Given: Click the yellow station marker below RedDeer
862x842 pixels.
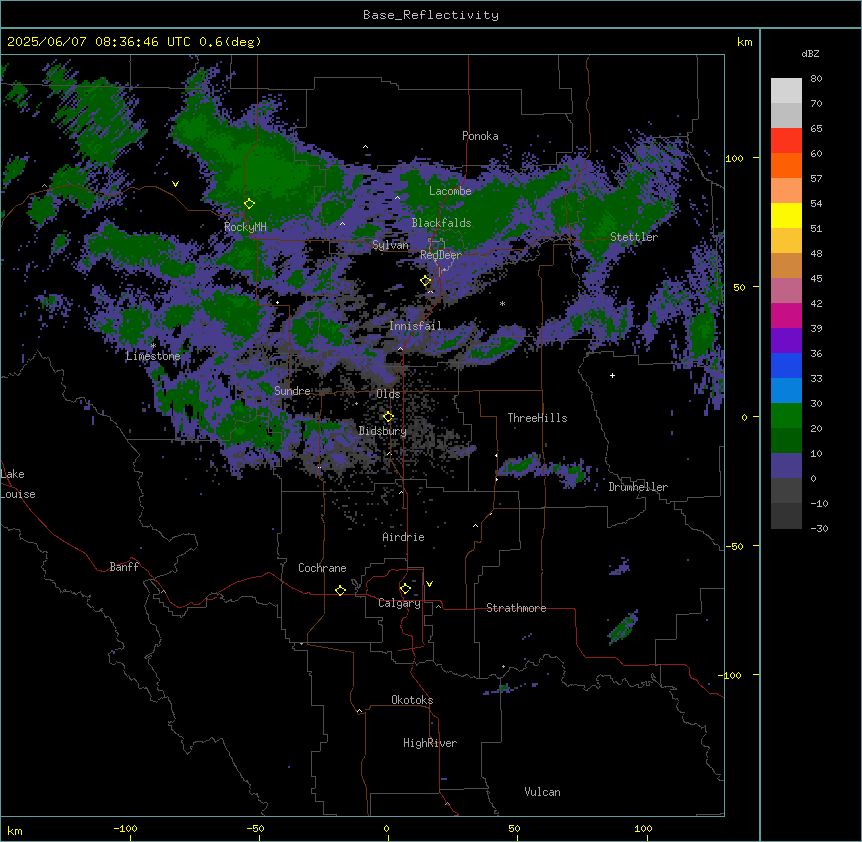Looking at the screenshot, I should (x=425, y=281).
